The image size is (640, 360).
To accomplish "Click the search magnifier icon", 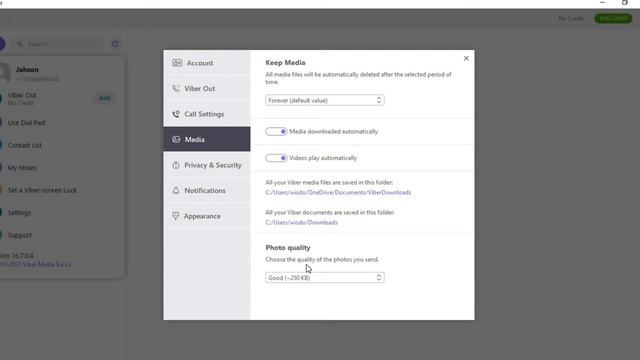I will tap(19, 44).
